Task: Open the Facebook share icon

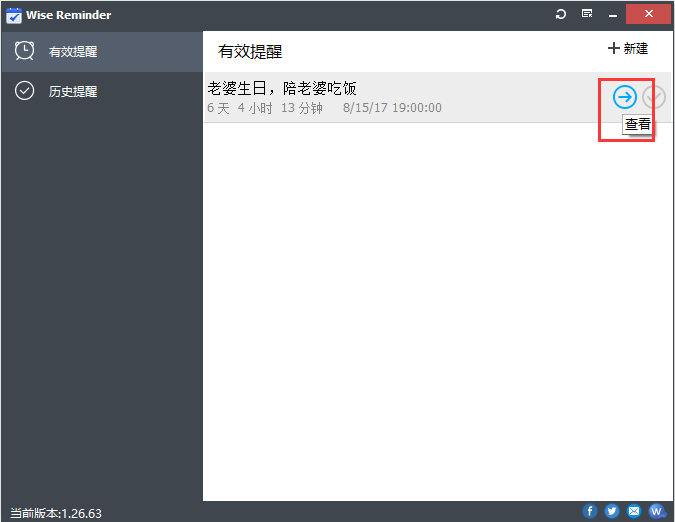Action: [590, 511]
